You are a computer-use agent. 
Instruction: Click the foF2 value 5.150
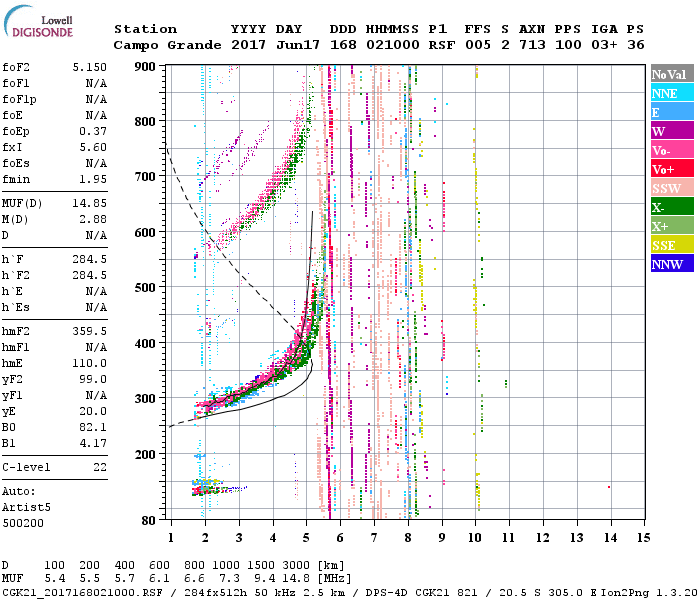click(x=91, y=65)
